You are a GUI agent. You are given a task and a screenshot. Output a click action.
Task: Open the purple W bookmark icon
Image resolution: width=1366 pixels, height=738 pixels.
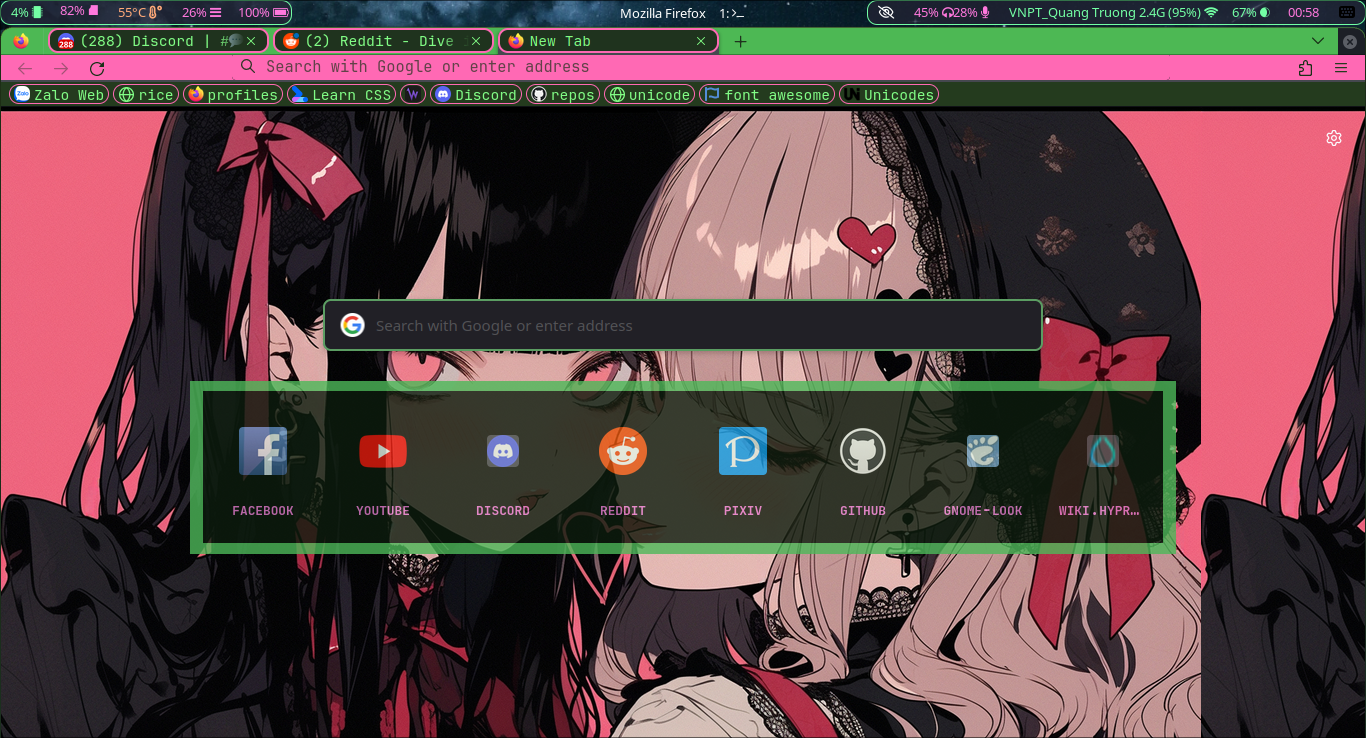pos(413,95)
